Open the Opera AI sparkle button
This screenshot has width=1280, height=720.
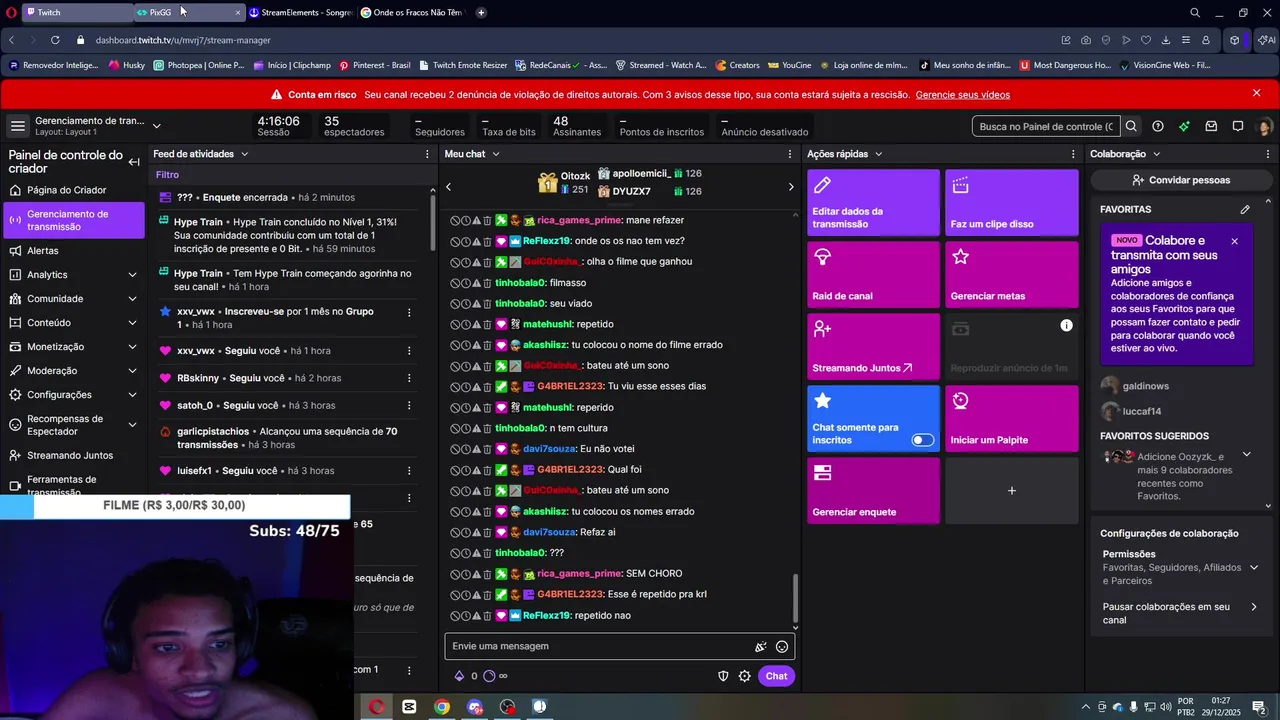(1267, 40)
